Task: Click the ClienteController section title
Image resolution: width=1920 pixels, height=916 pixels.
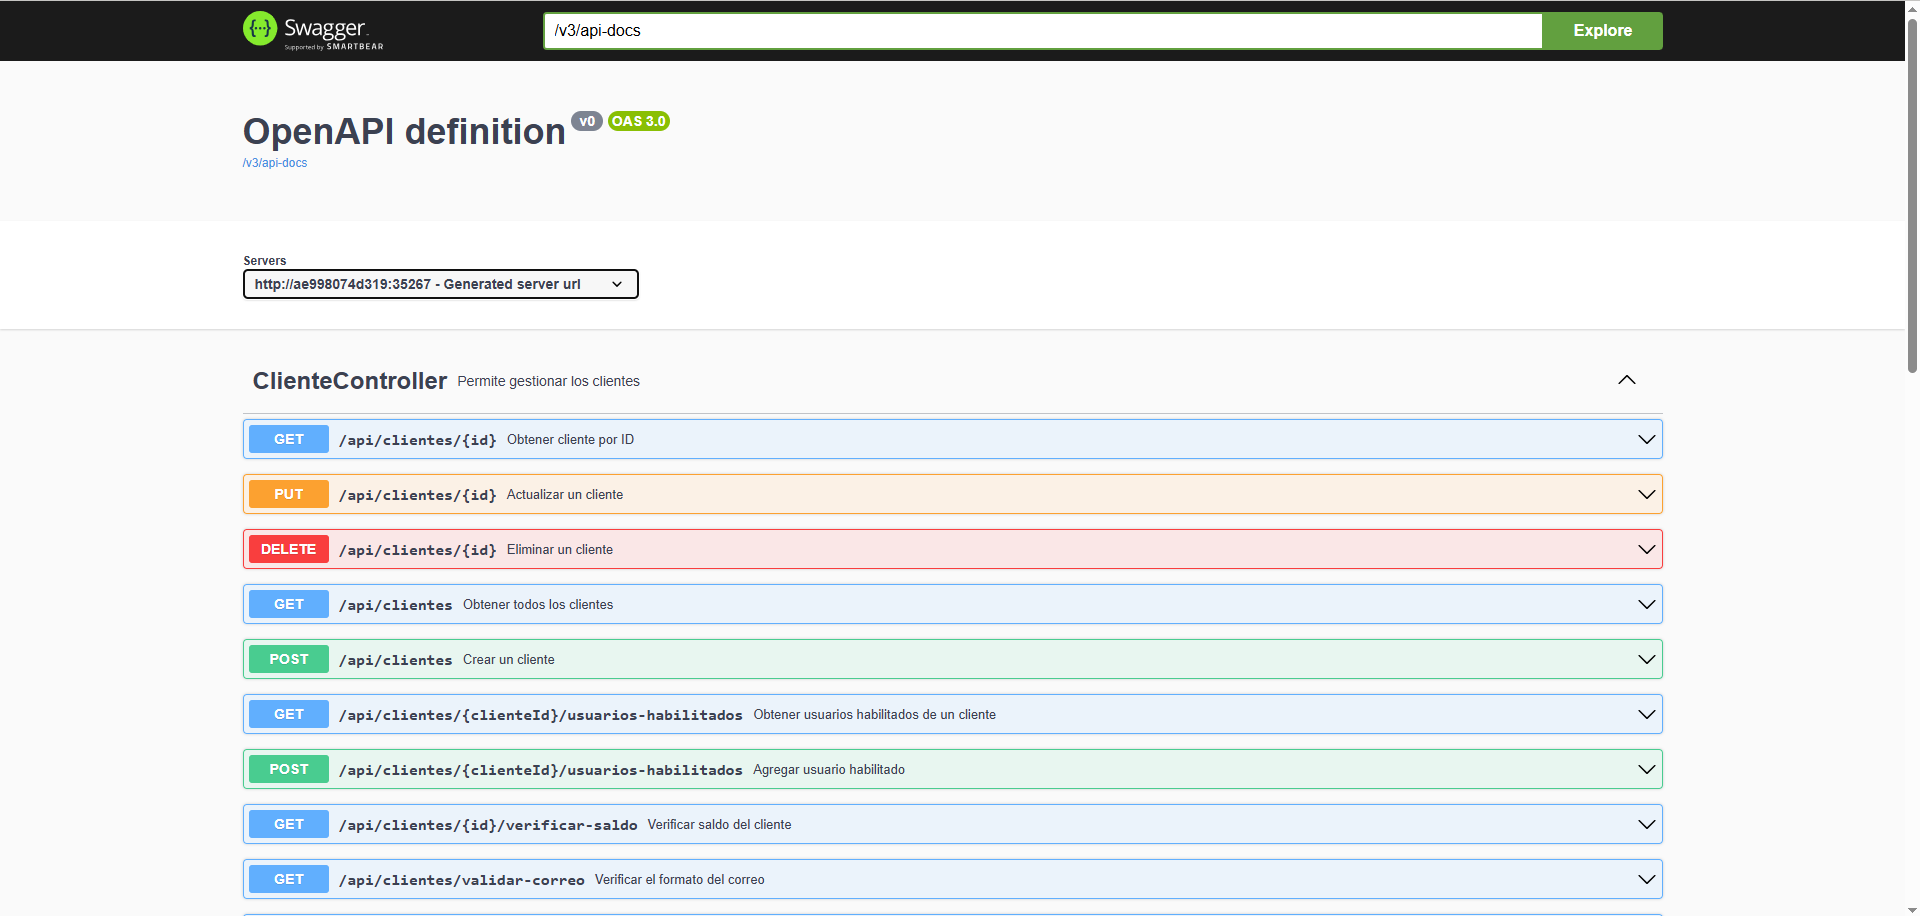Action: [349, 381]
